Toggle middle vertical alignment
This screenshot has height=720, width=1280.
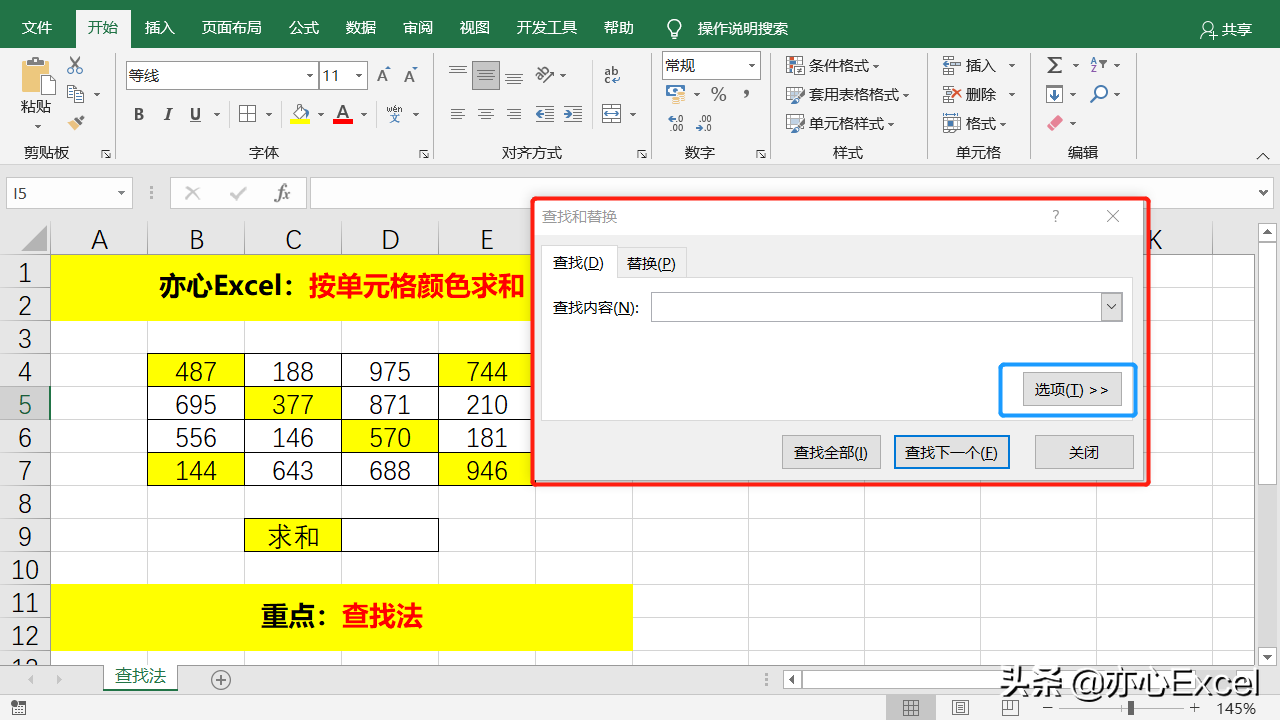(486, 75)
